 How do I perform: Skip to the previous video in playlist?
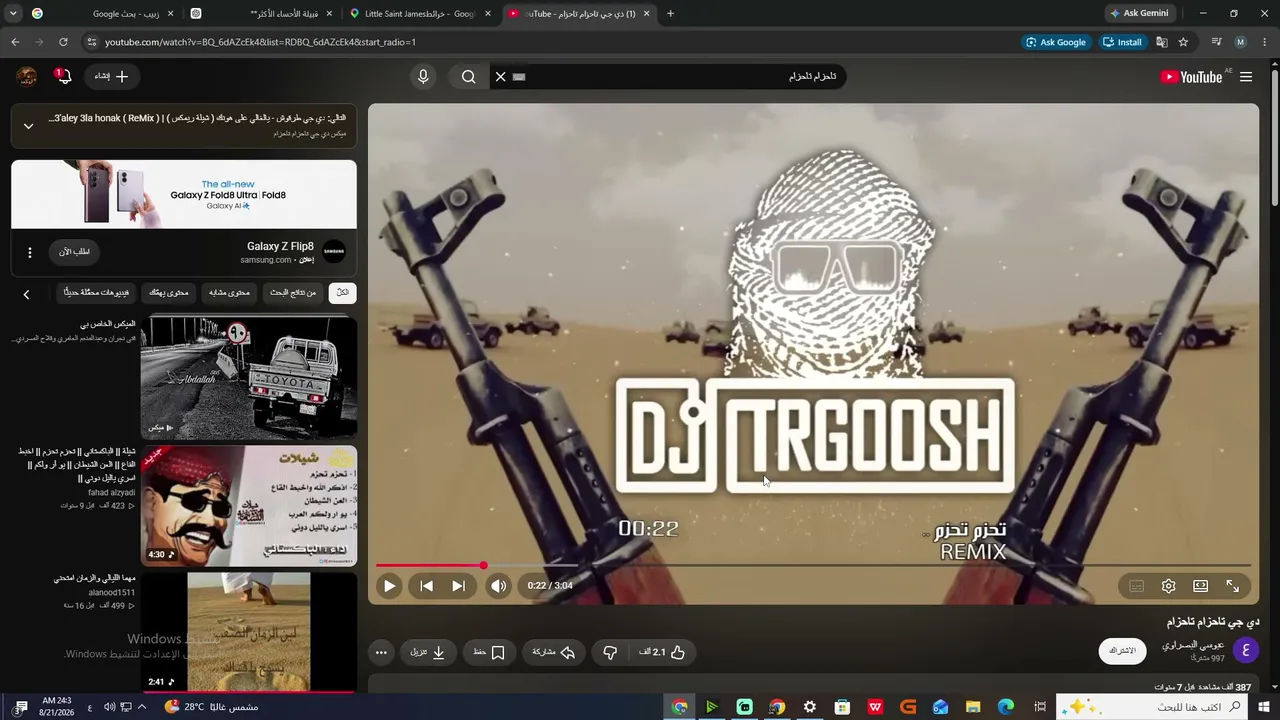point(426,586)
